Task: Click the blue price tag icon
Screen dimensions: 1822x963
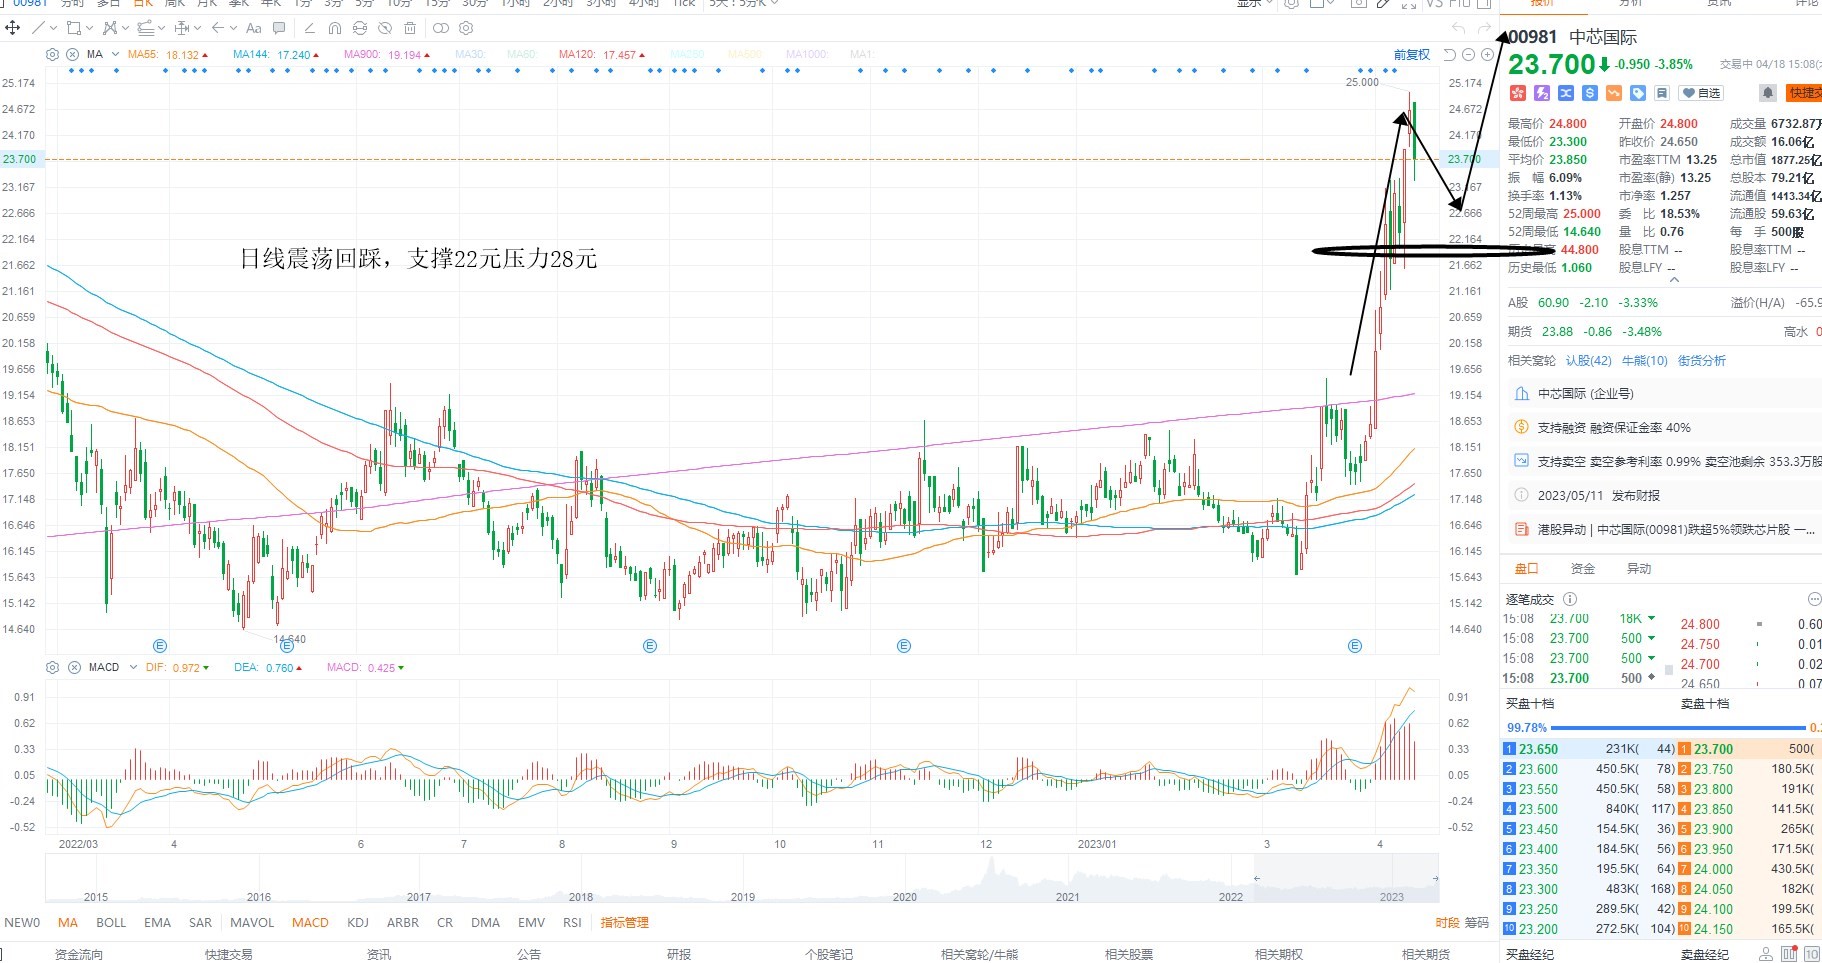Action: 1638,93
